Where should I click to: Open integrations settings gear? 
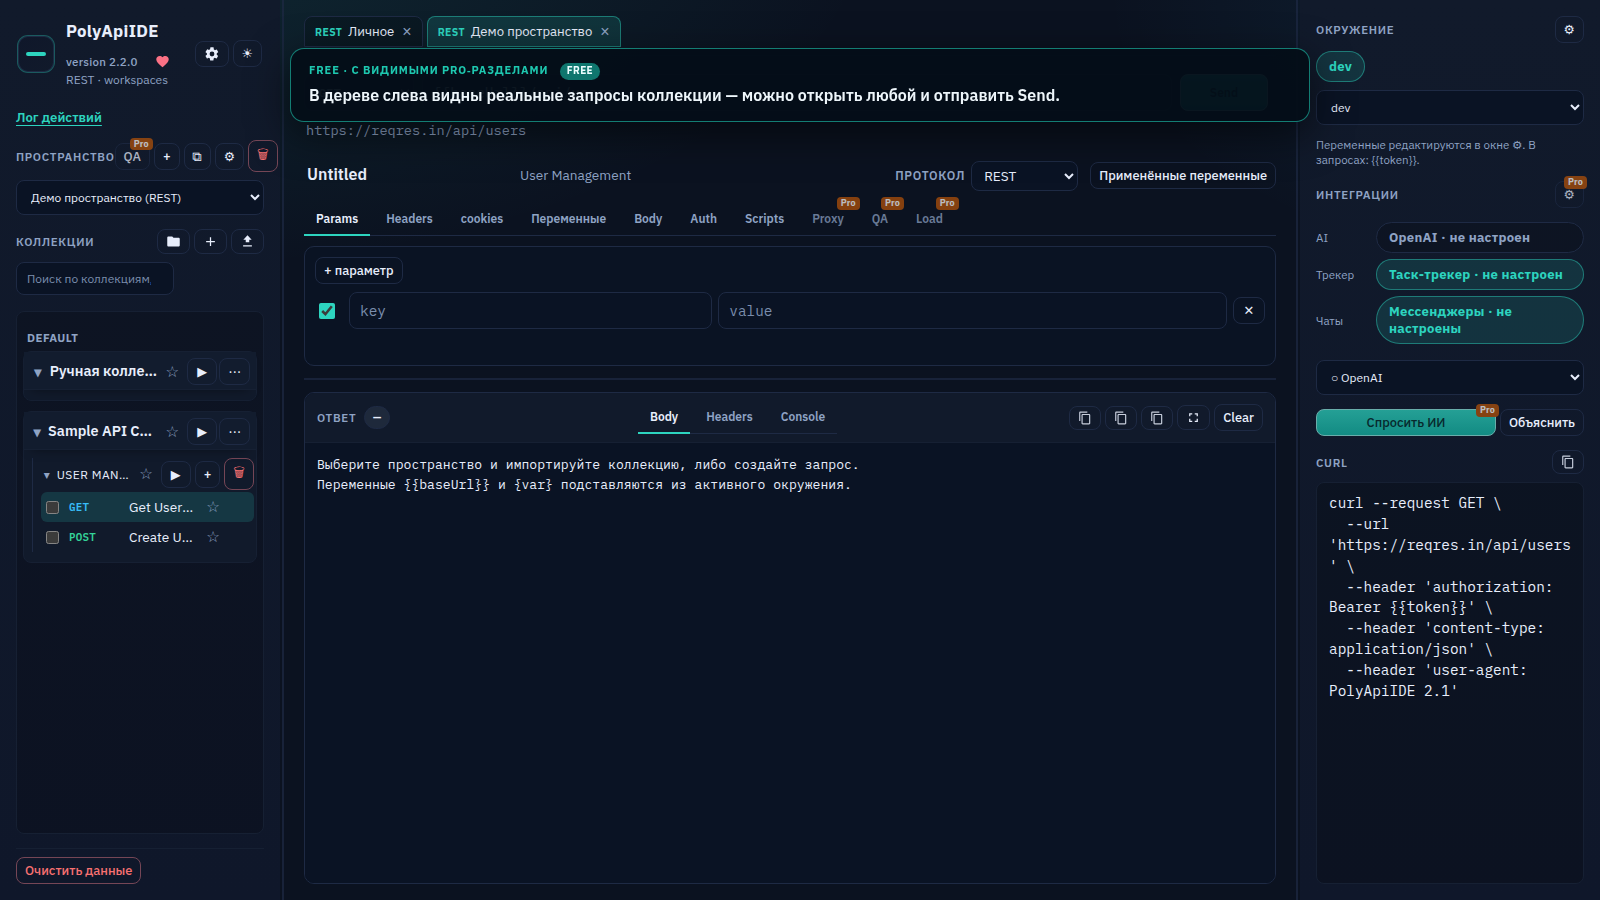(1569, 195)
